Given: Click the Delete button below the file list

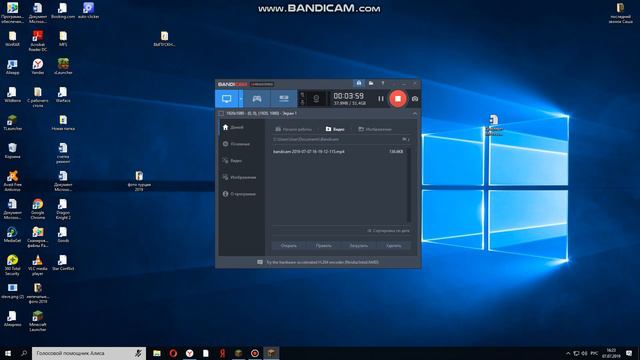Looking at the screenshot, I should point(394,246).
